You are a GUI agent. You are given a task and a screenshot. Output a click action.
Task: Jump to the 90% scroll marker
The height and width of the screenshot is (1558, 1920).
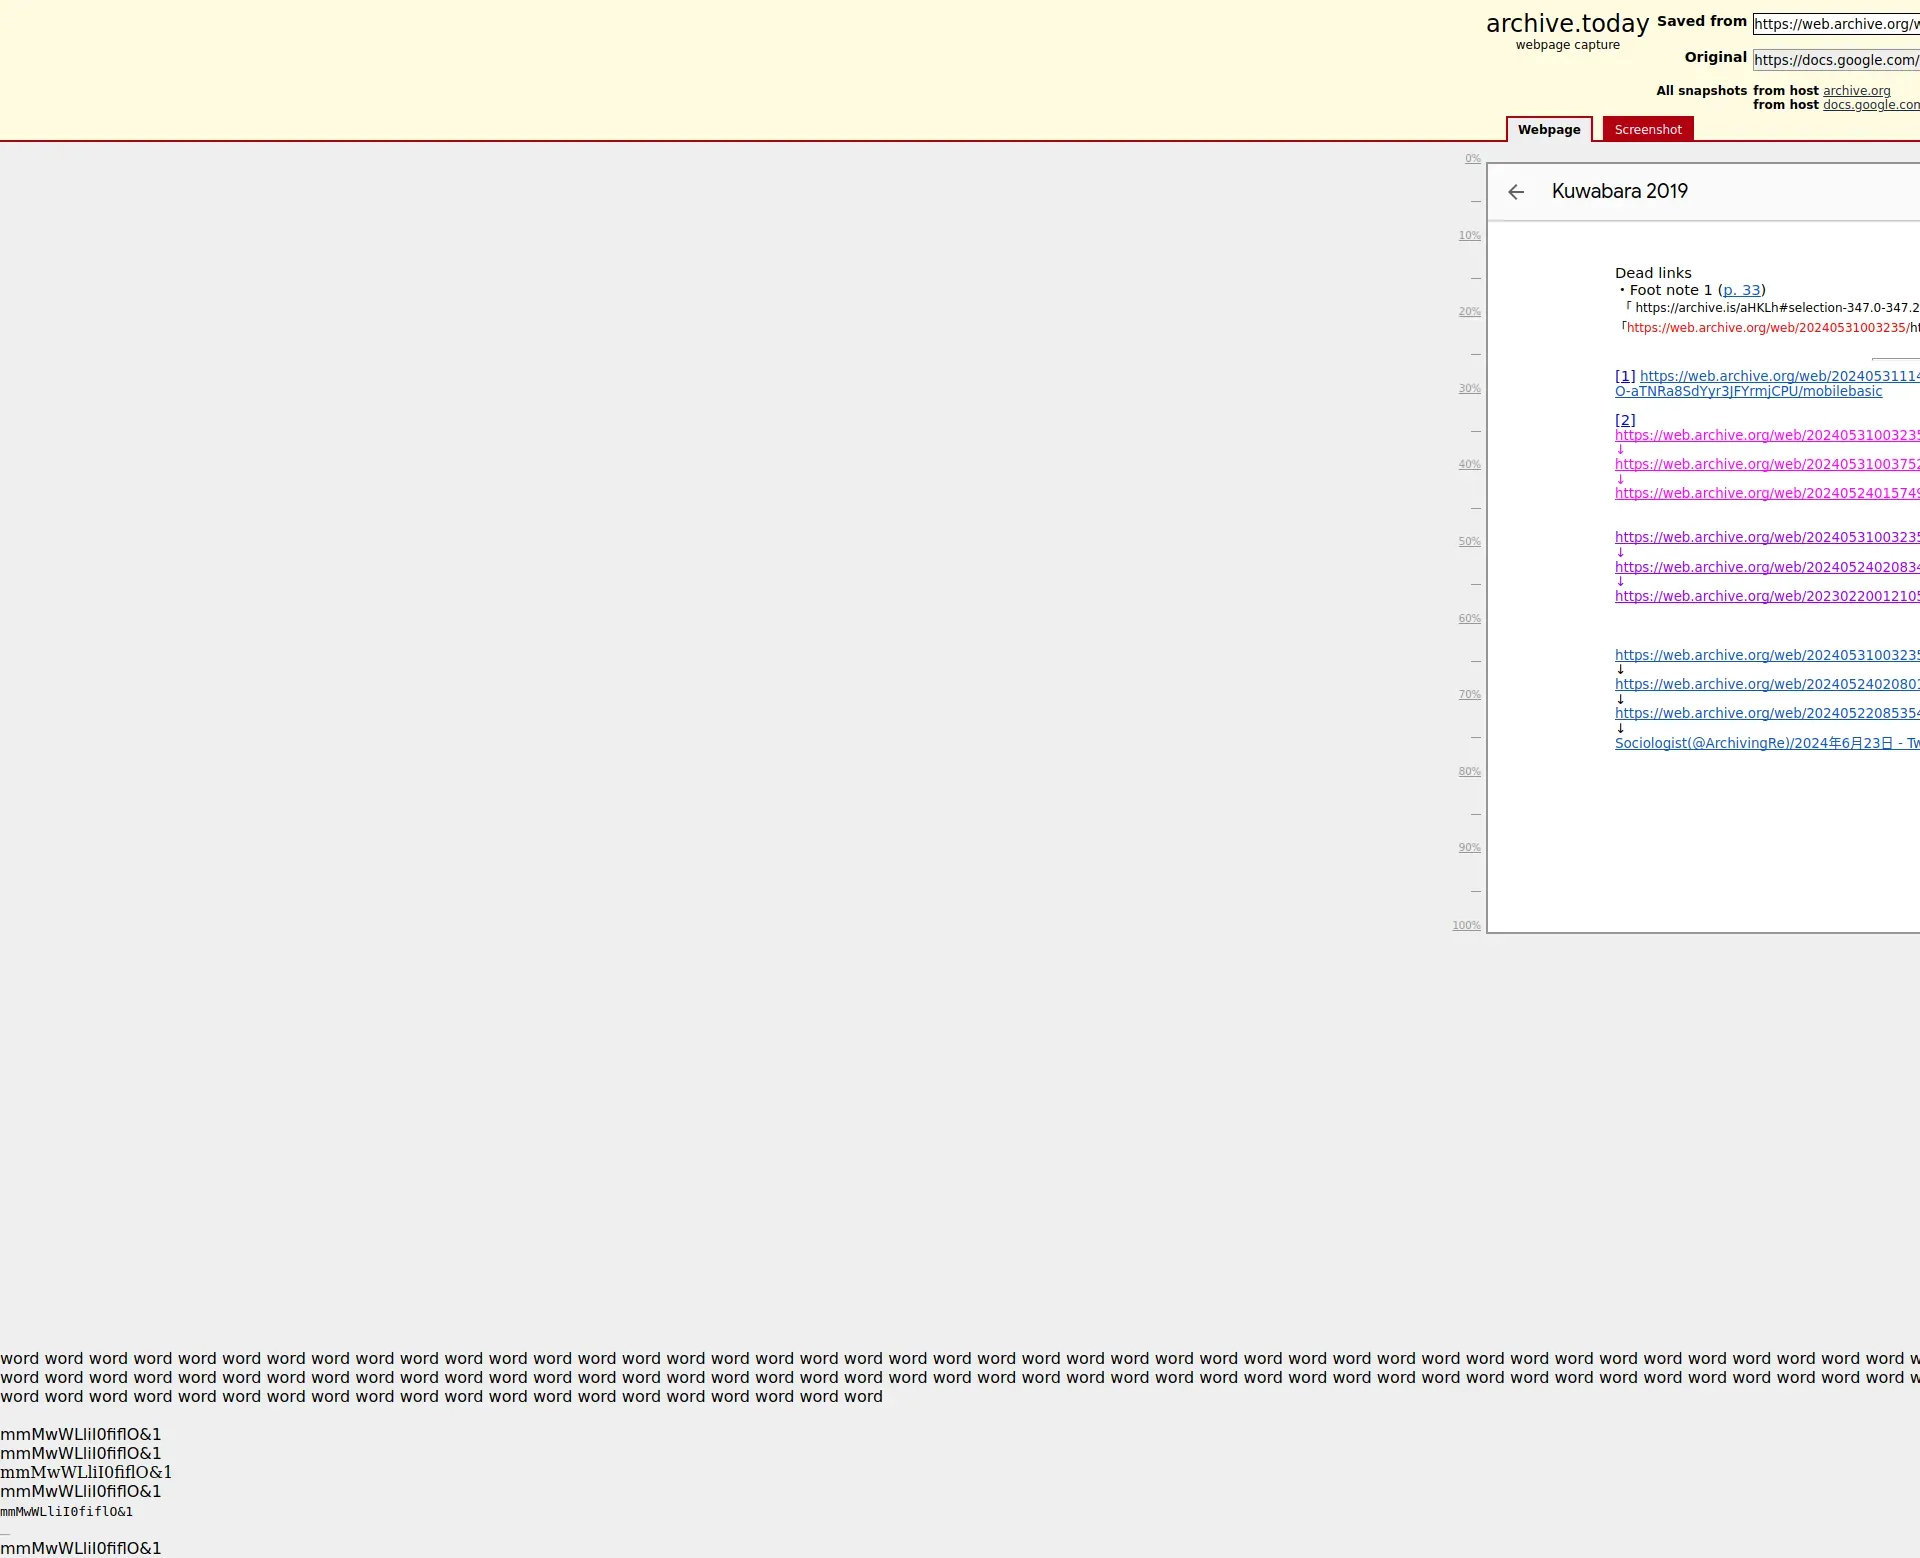pyautogui.click(x=1469, y=848)
